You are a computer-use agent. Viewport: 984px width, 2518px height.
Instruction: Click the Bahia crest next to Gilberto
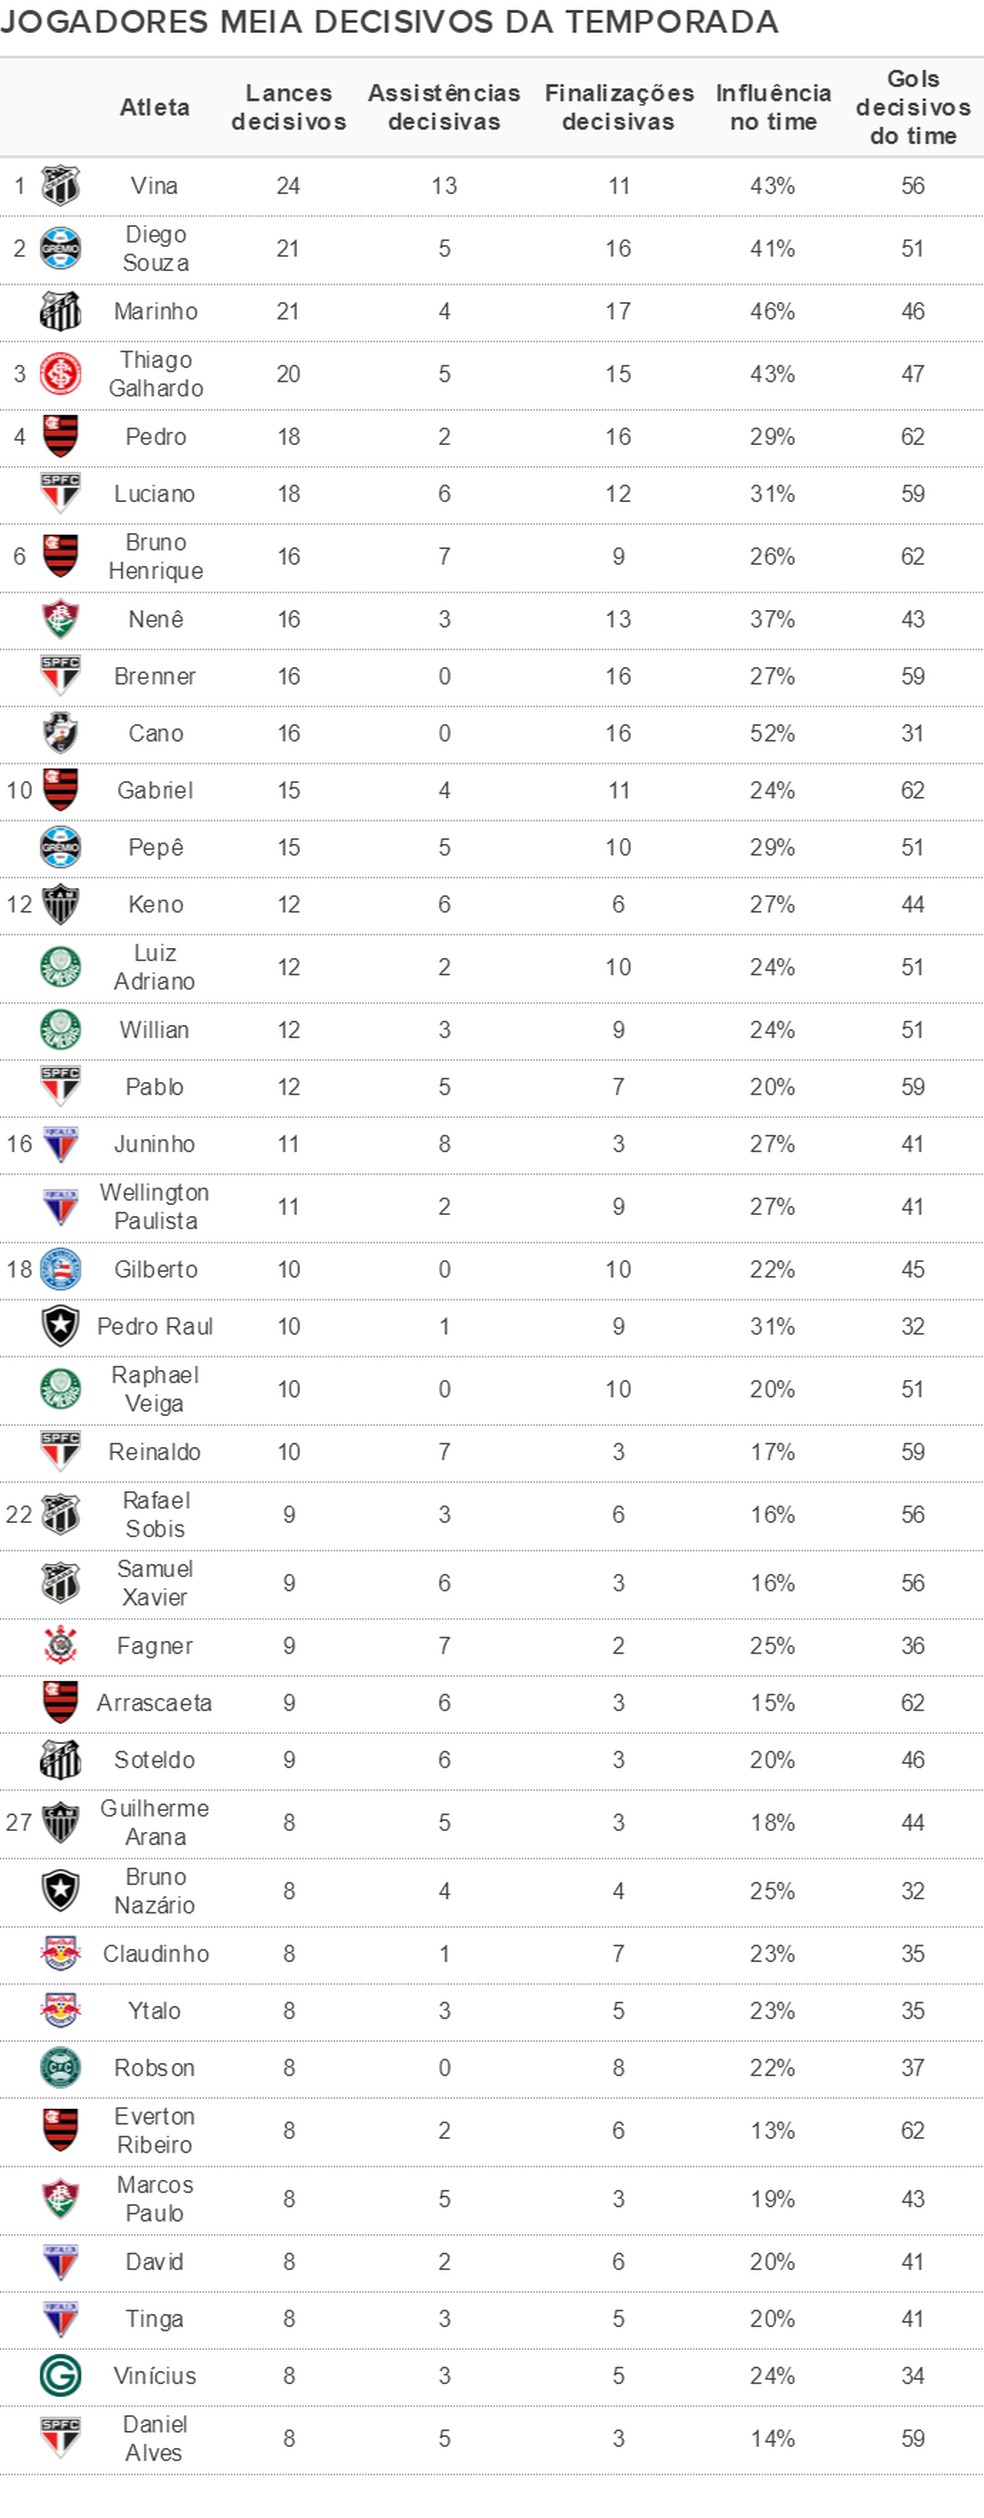point(60,1269)
